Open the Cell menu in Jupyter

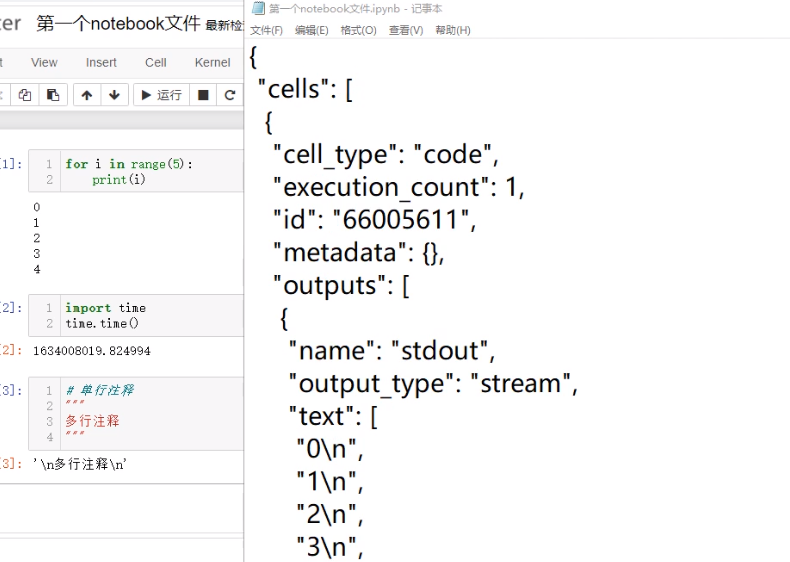click(156, 63)
